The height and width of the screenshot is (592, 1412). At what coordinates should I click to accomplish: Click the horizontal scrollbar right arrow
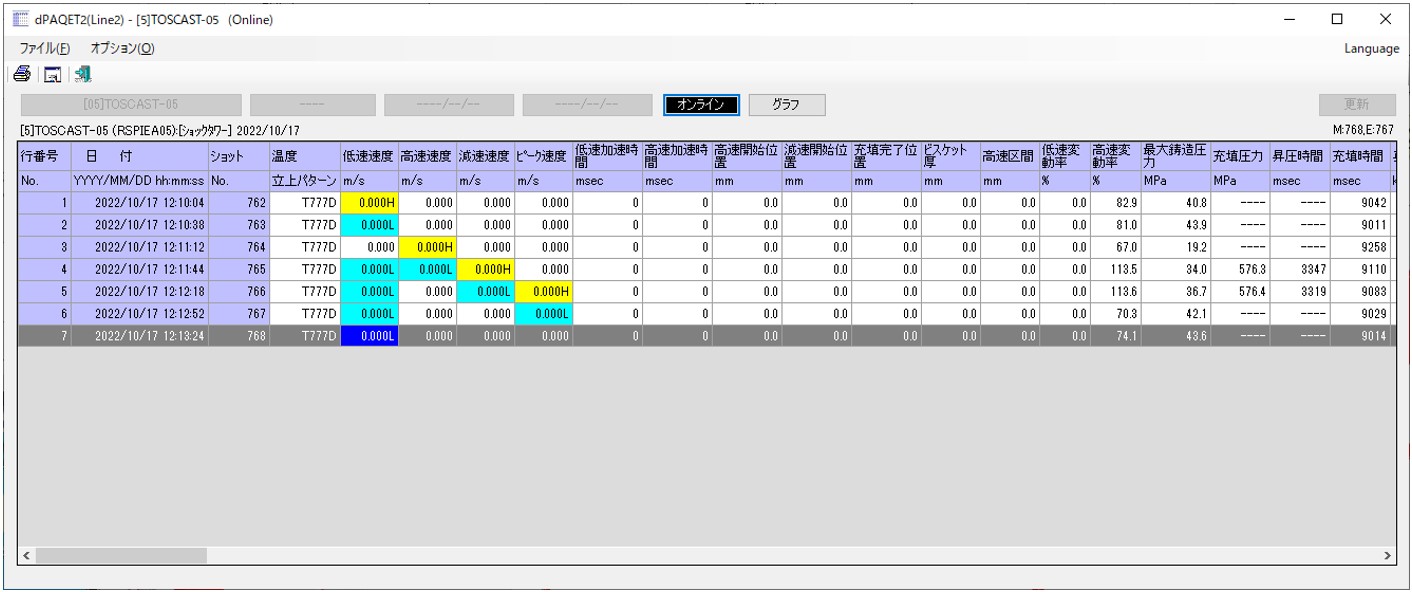click(1387, 555)
